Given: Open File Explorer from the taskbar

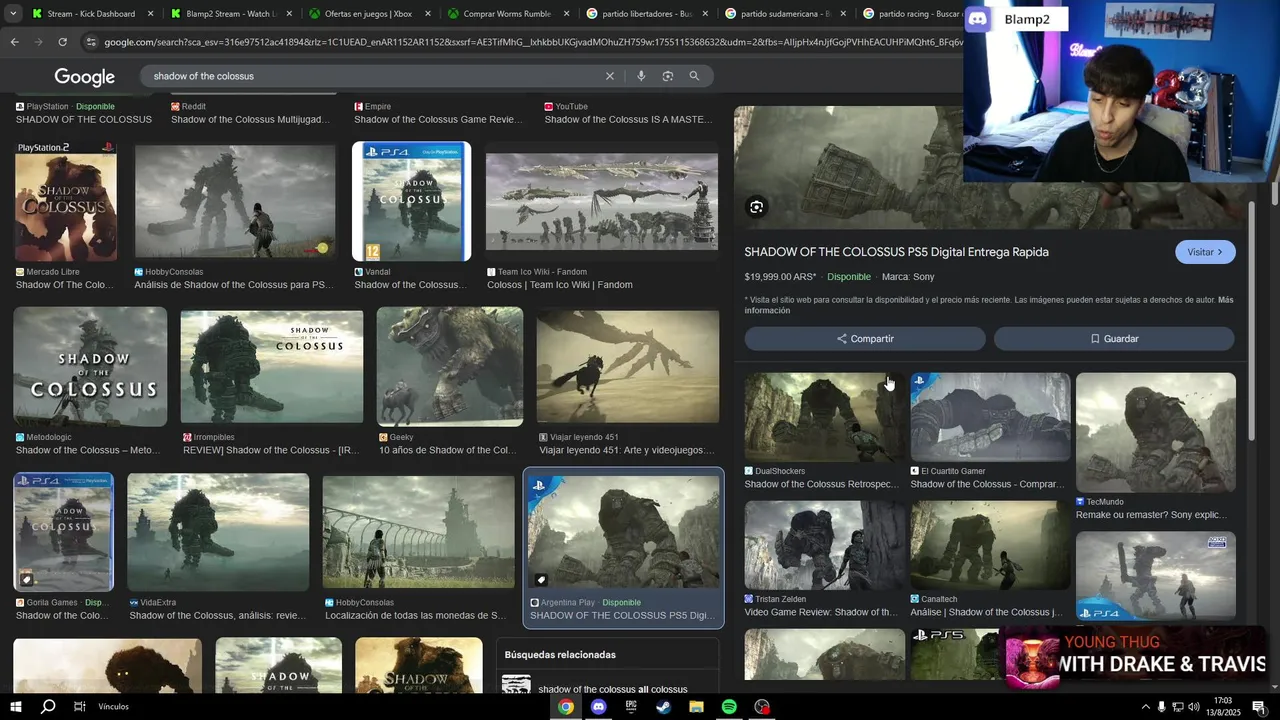Looking at the screenshot, I should [x=696, y=707].
